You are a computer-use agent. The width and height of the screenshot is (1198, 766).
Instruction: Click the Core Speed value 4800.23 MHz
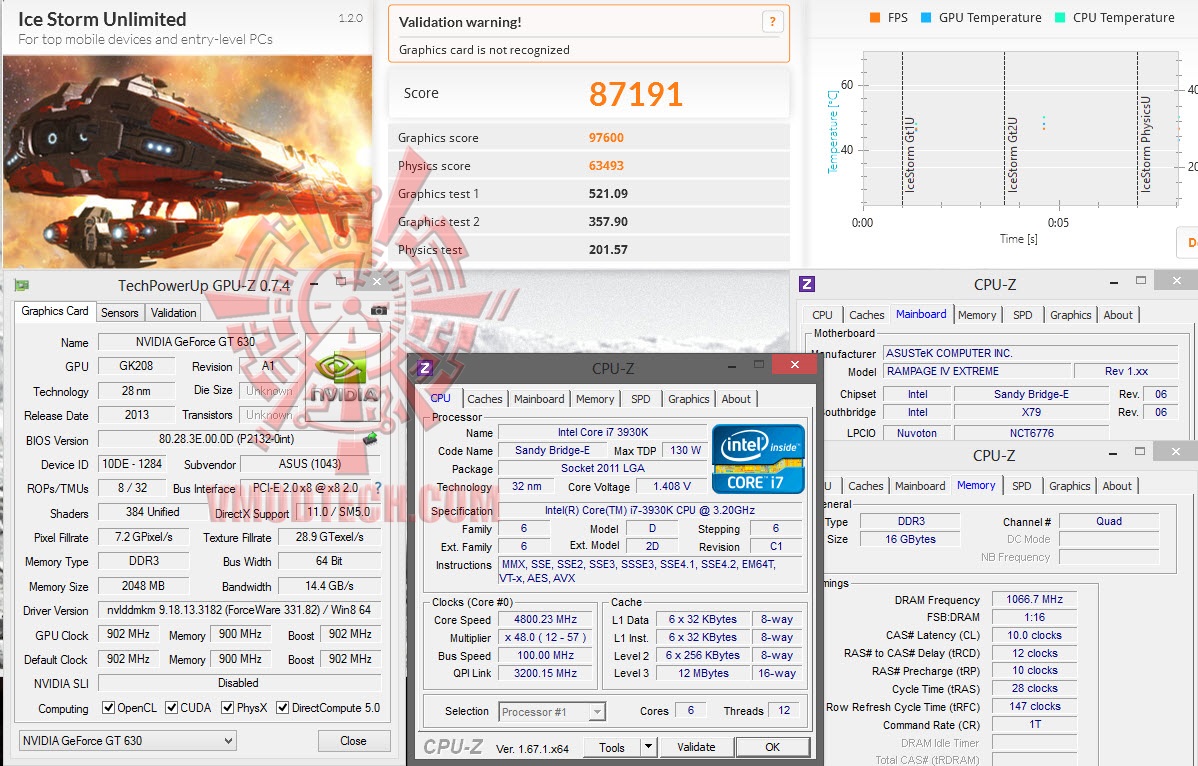coord(546,619)
